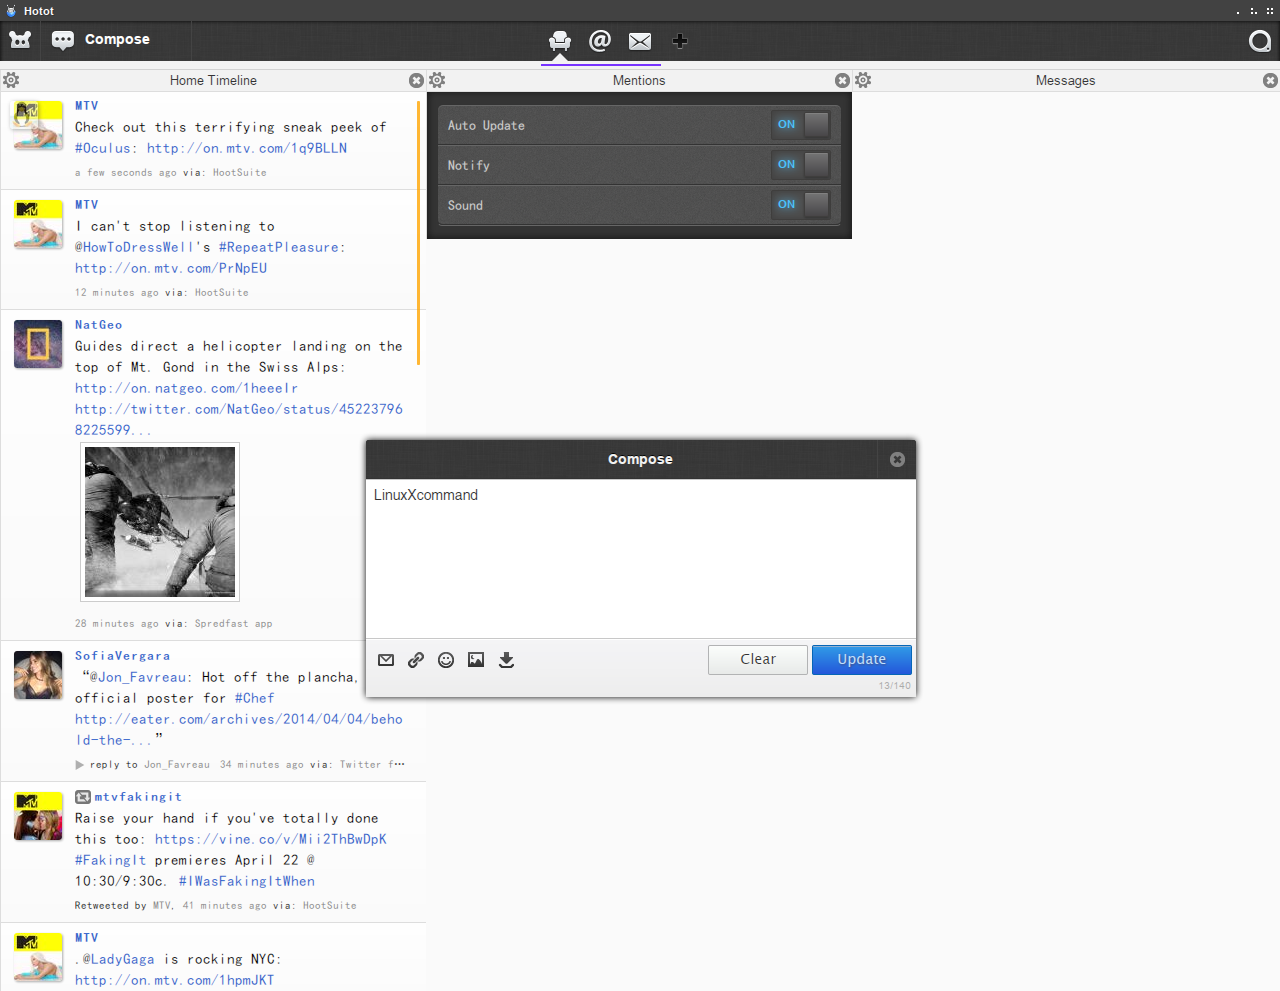Open search with the magnifier icon

click(x=1260, y=41)
